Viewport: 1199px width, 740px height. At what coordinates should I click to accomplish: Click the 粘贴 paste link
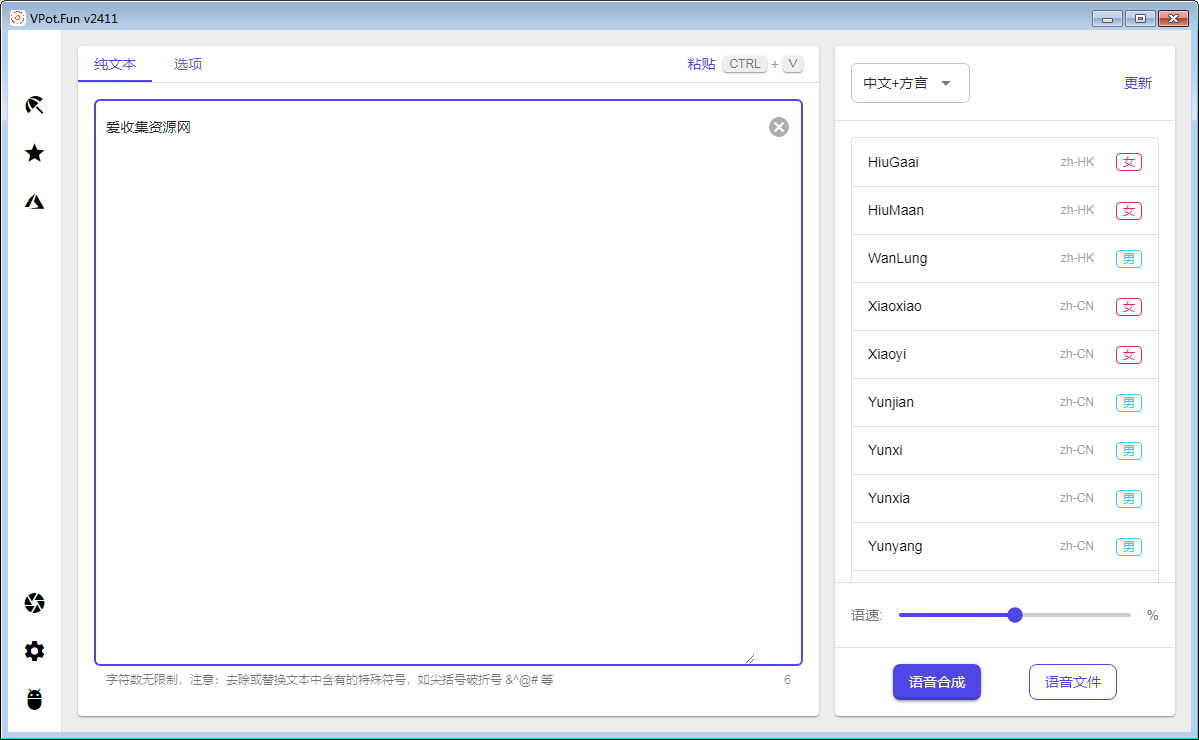pyautogui.click(x=701, y=64)
